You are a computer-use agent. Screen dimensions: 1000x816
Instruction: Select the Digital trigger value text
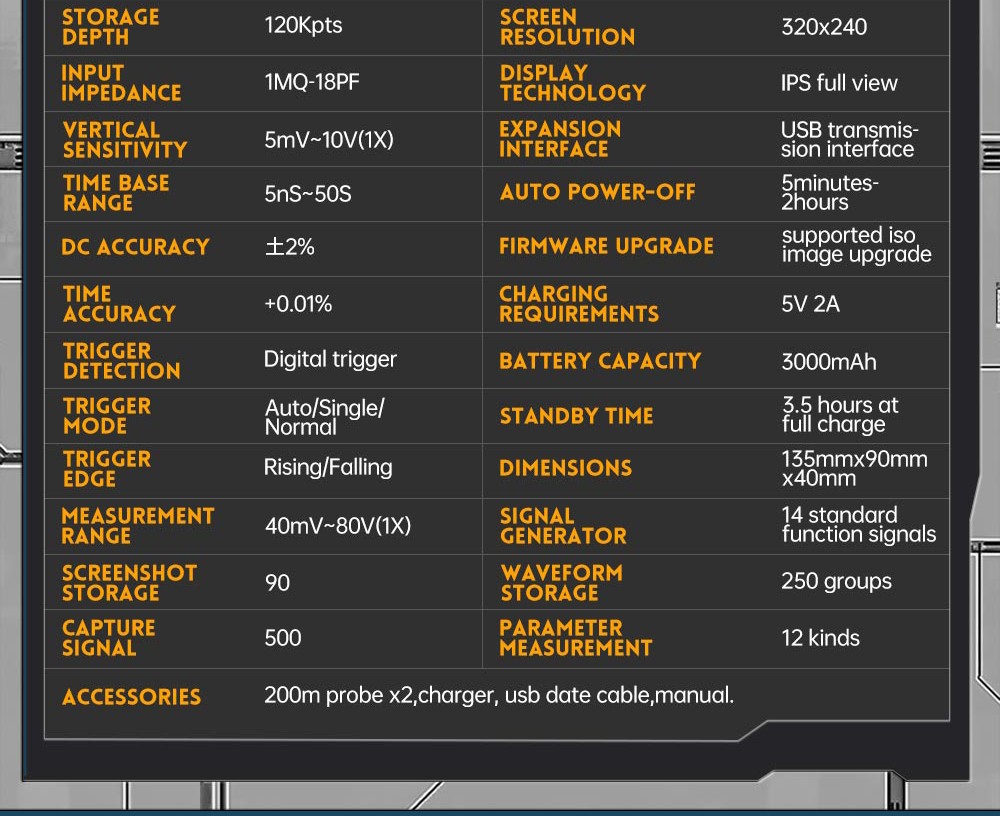pyautogui.click(x=330, y=359)
